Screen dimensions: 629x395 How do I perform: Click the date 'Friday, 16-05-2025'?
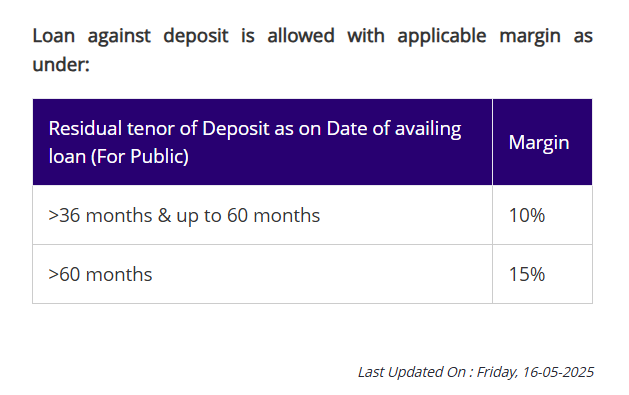click(x=535, y=372)
